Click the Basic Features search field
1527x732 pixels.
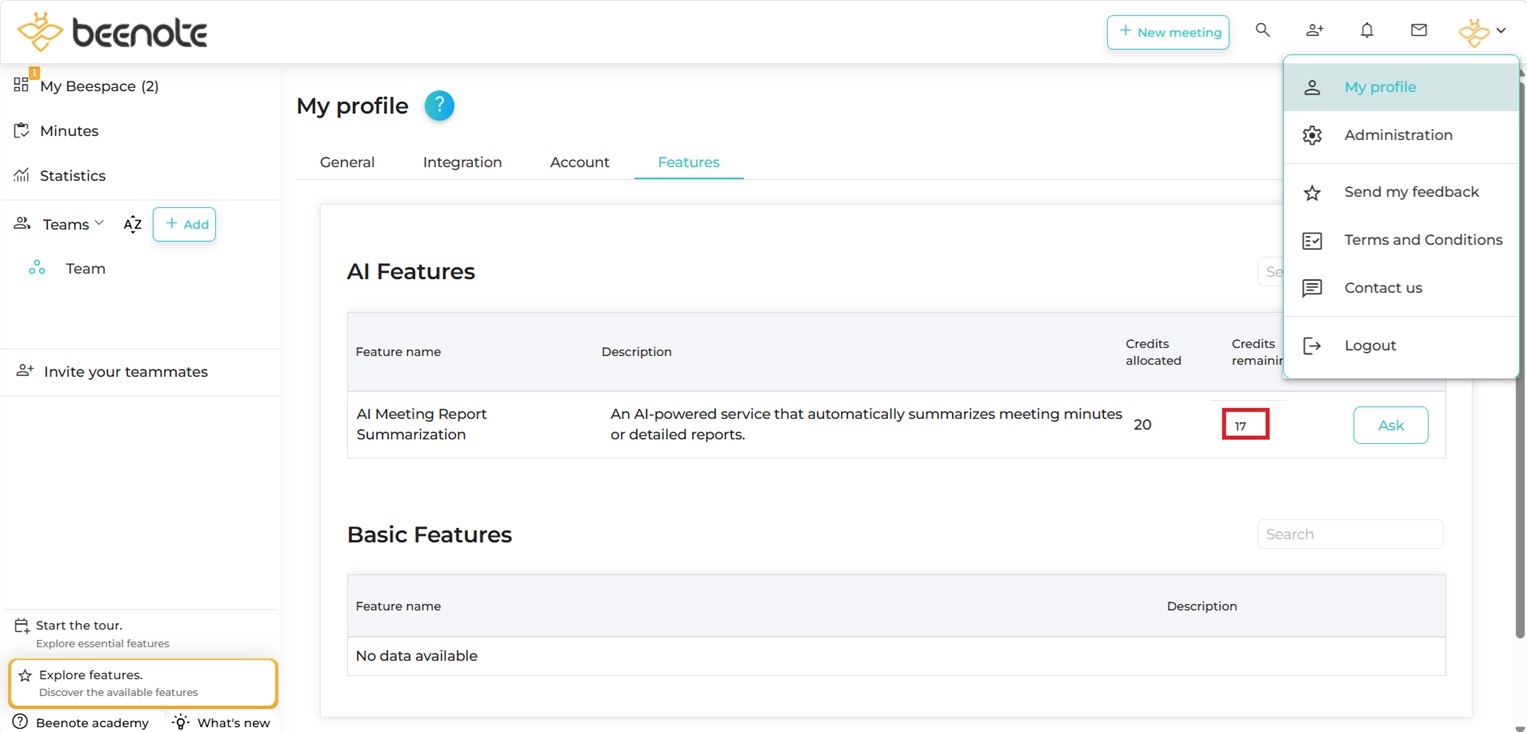tap(1349, 534)
